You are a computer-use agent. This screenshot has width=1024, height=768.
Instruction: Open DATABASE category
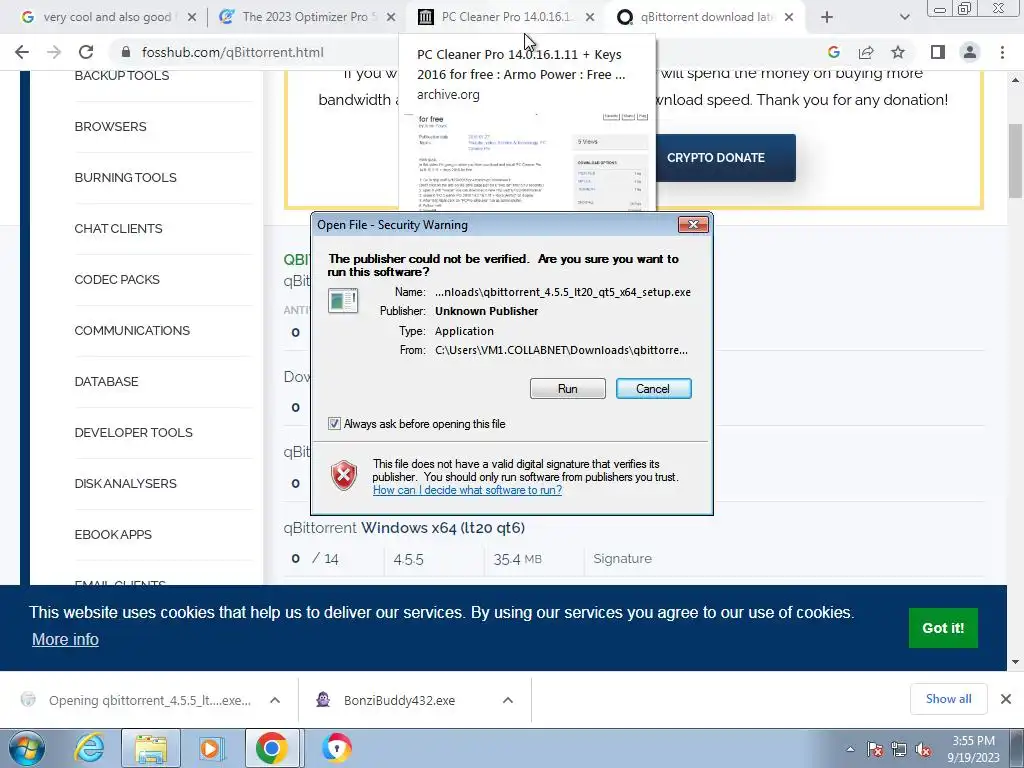point(106,381)
